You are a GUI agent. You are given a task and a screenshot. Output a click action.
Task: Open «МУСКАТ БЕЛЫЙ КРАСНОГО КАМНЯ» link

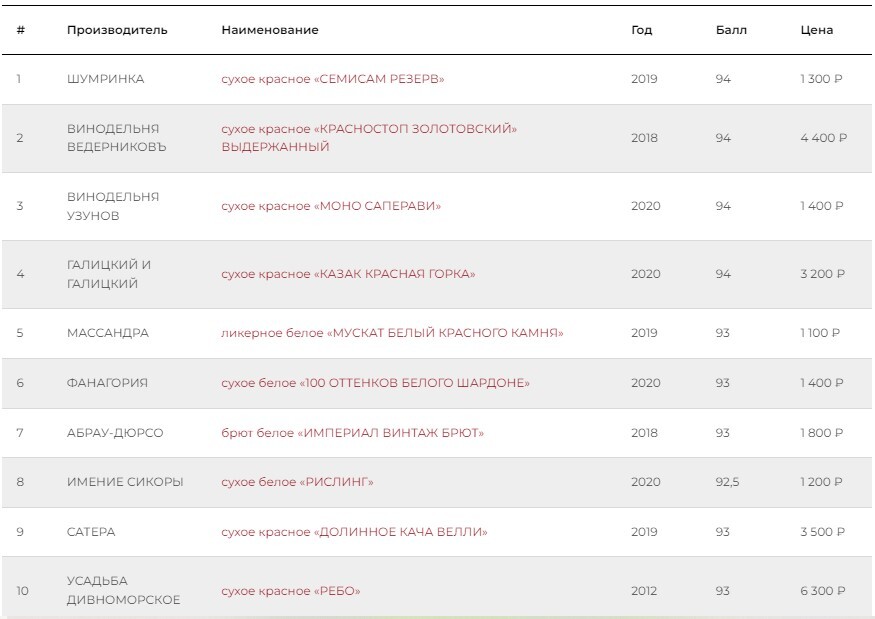392,333
